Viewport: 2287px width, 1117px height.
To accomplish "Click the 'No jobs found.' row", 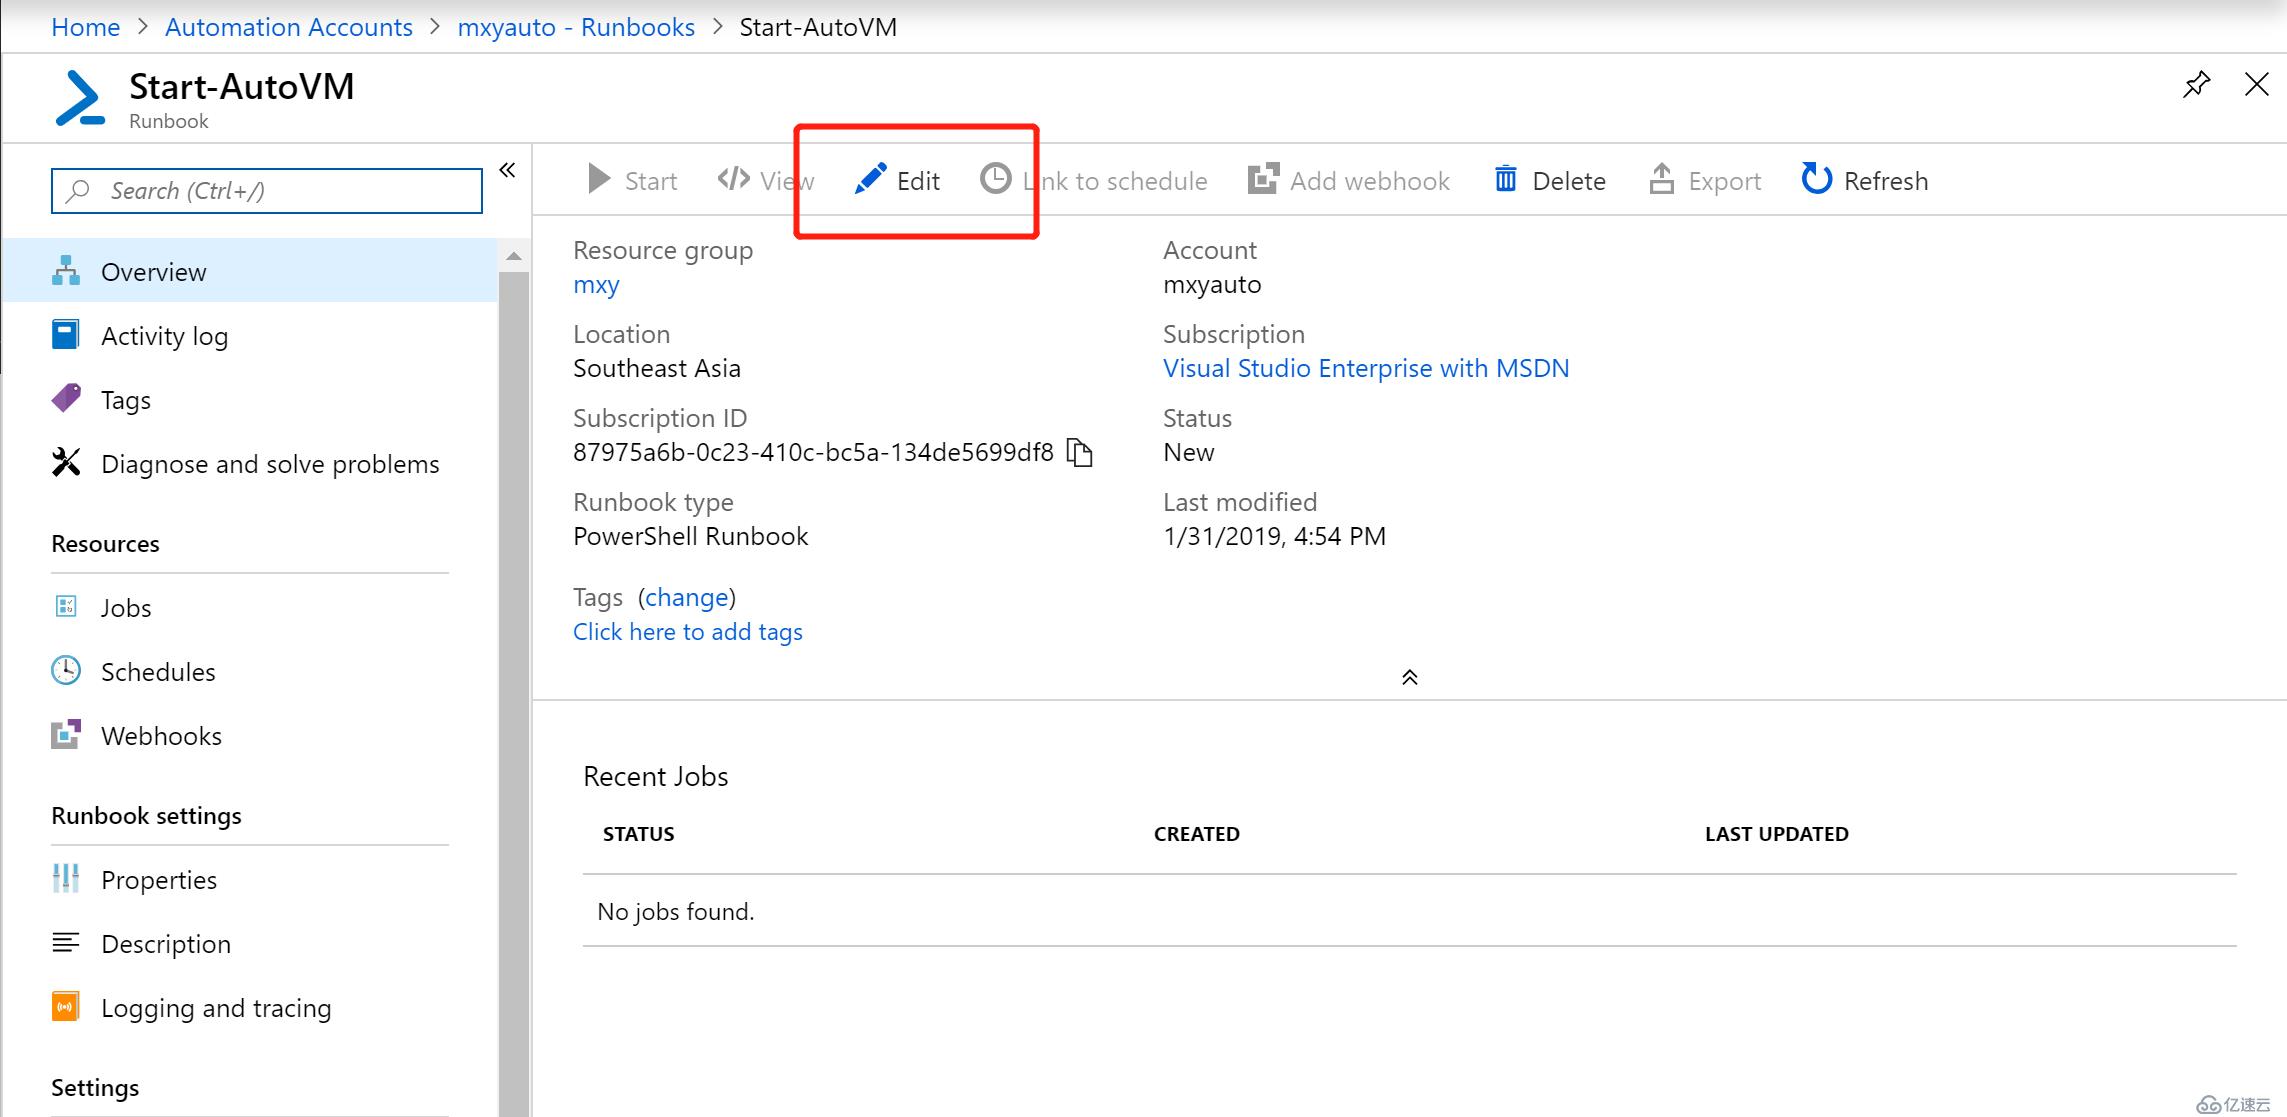I will (x=1410, y=911).
